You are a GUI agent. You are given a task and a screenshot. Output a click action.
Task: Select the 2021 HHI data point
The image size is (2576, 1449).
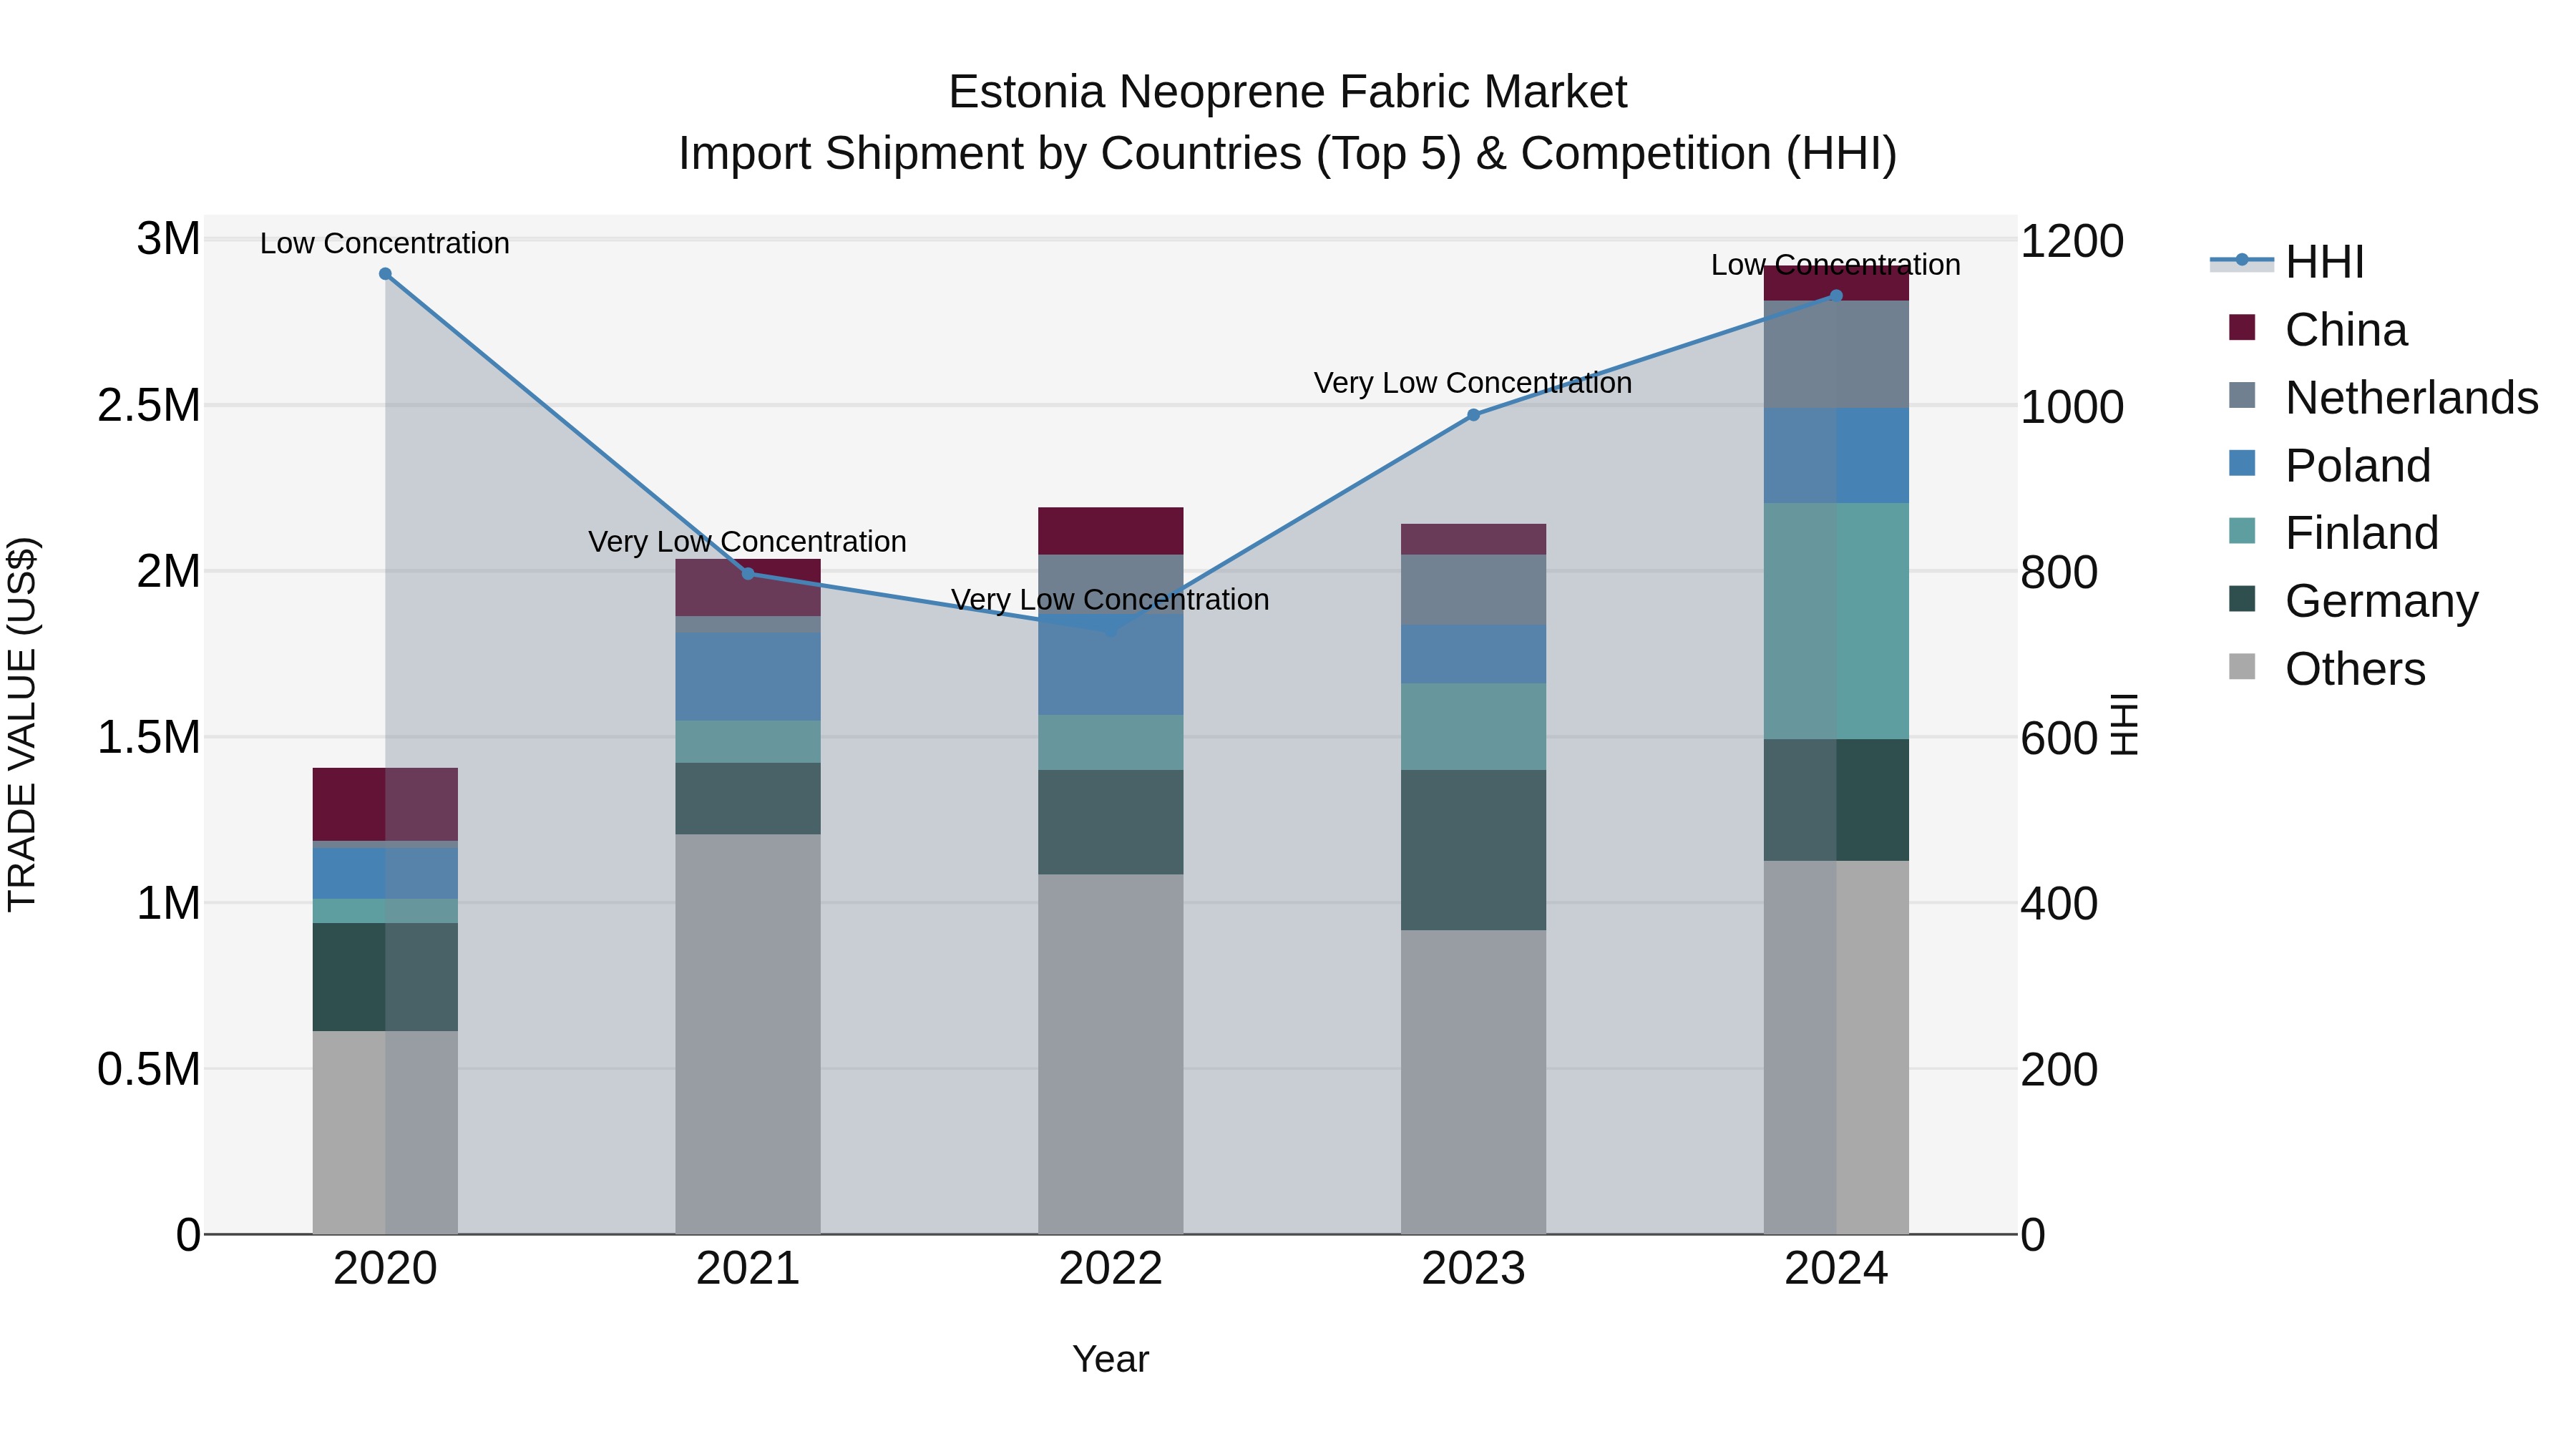pos(748,574)
